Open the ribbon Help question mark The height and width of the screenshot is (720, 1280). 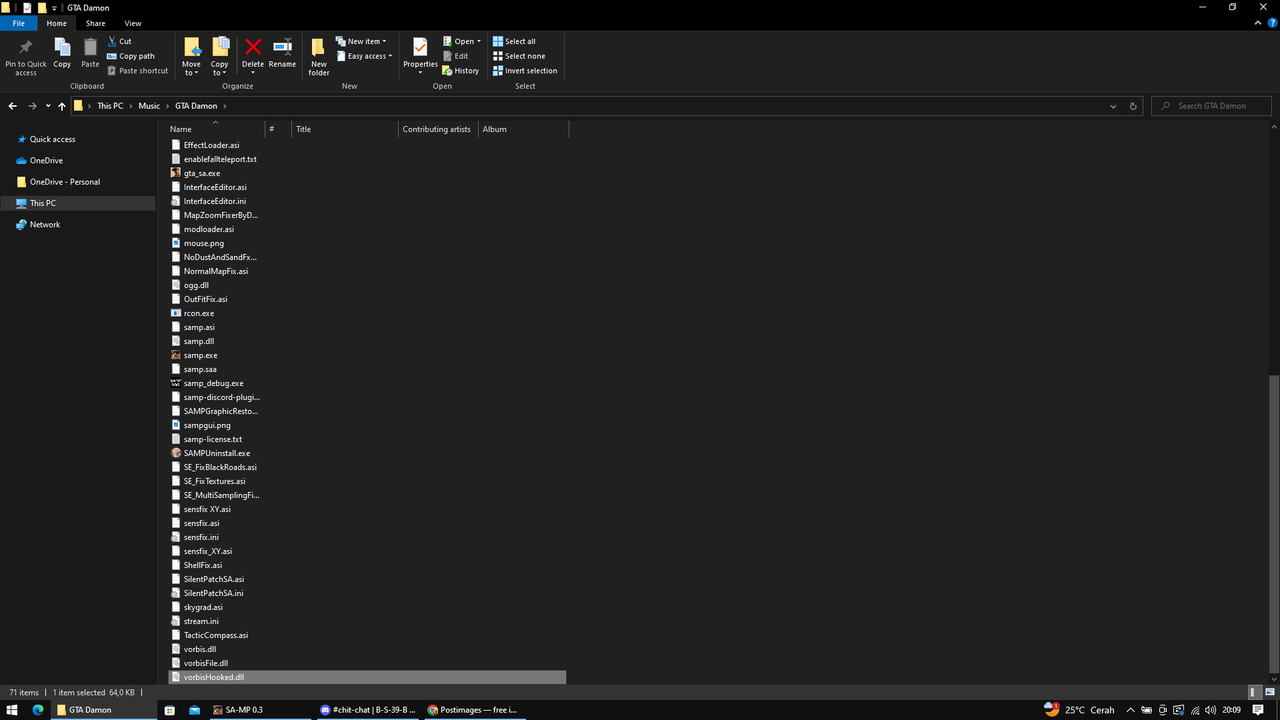click(1271, 22)
